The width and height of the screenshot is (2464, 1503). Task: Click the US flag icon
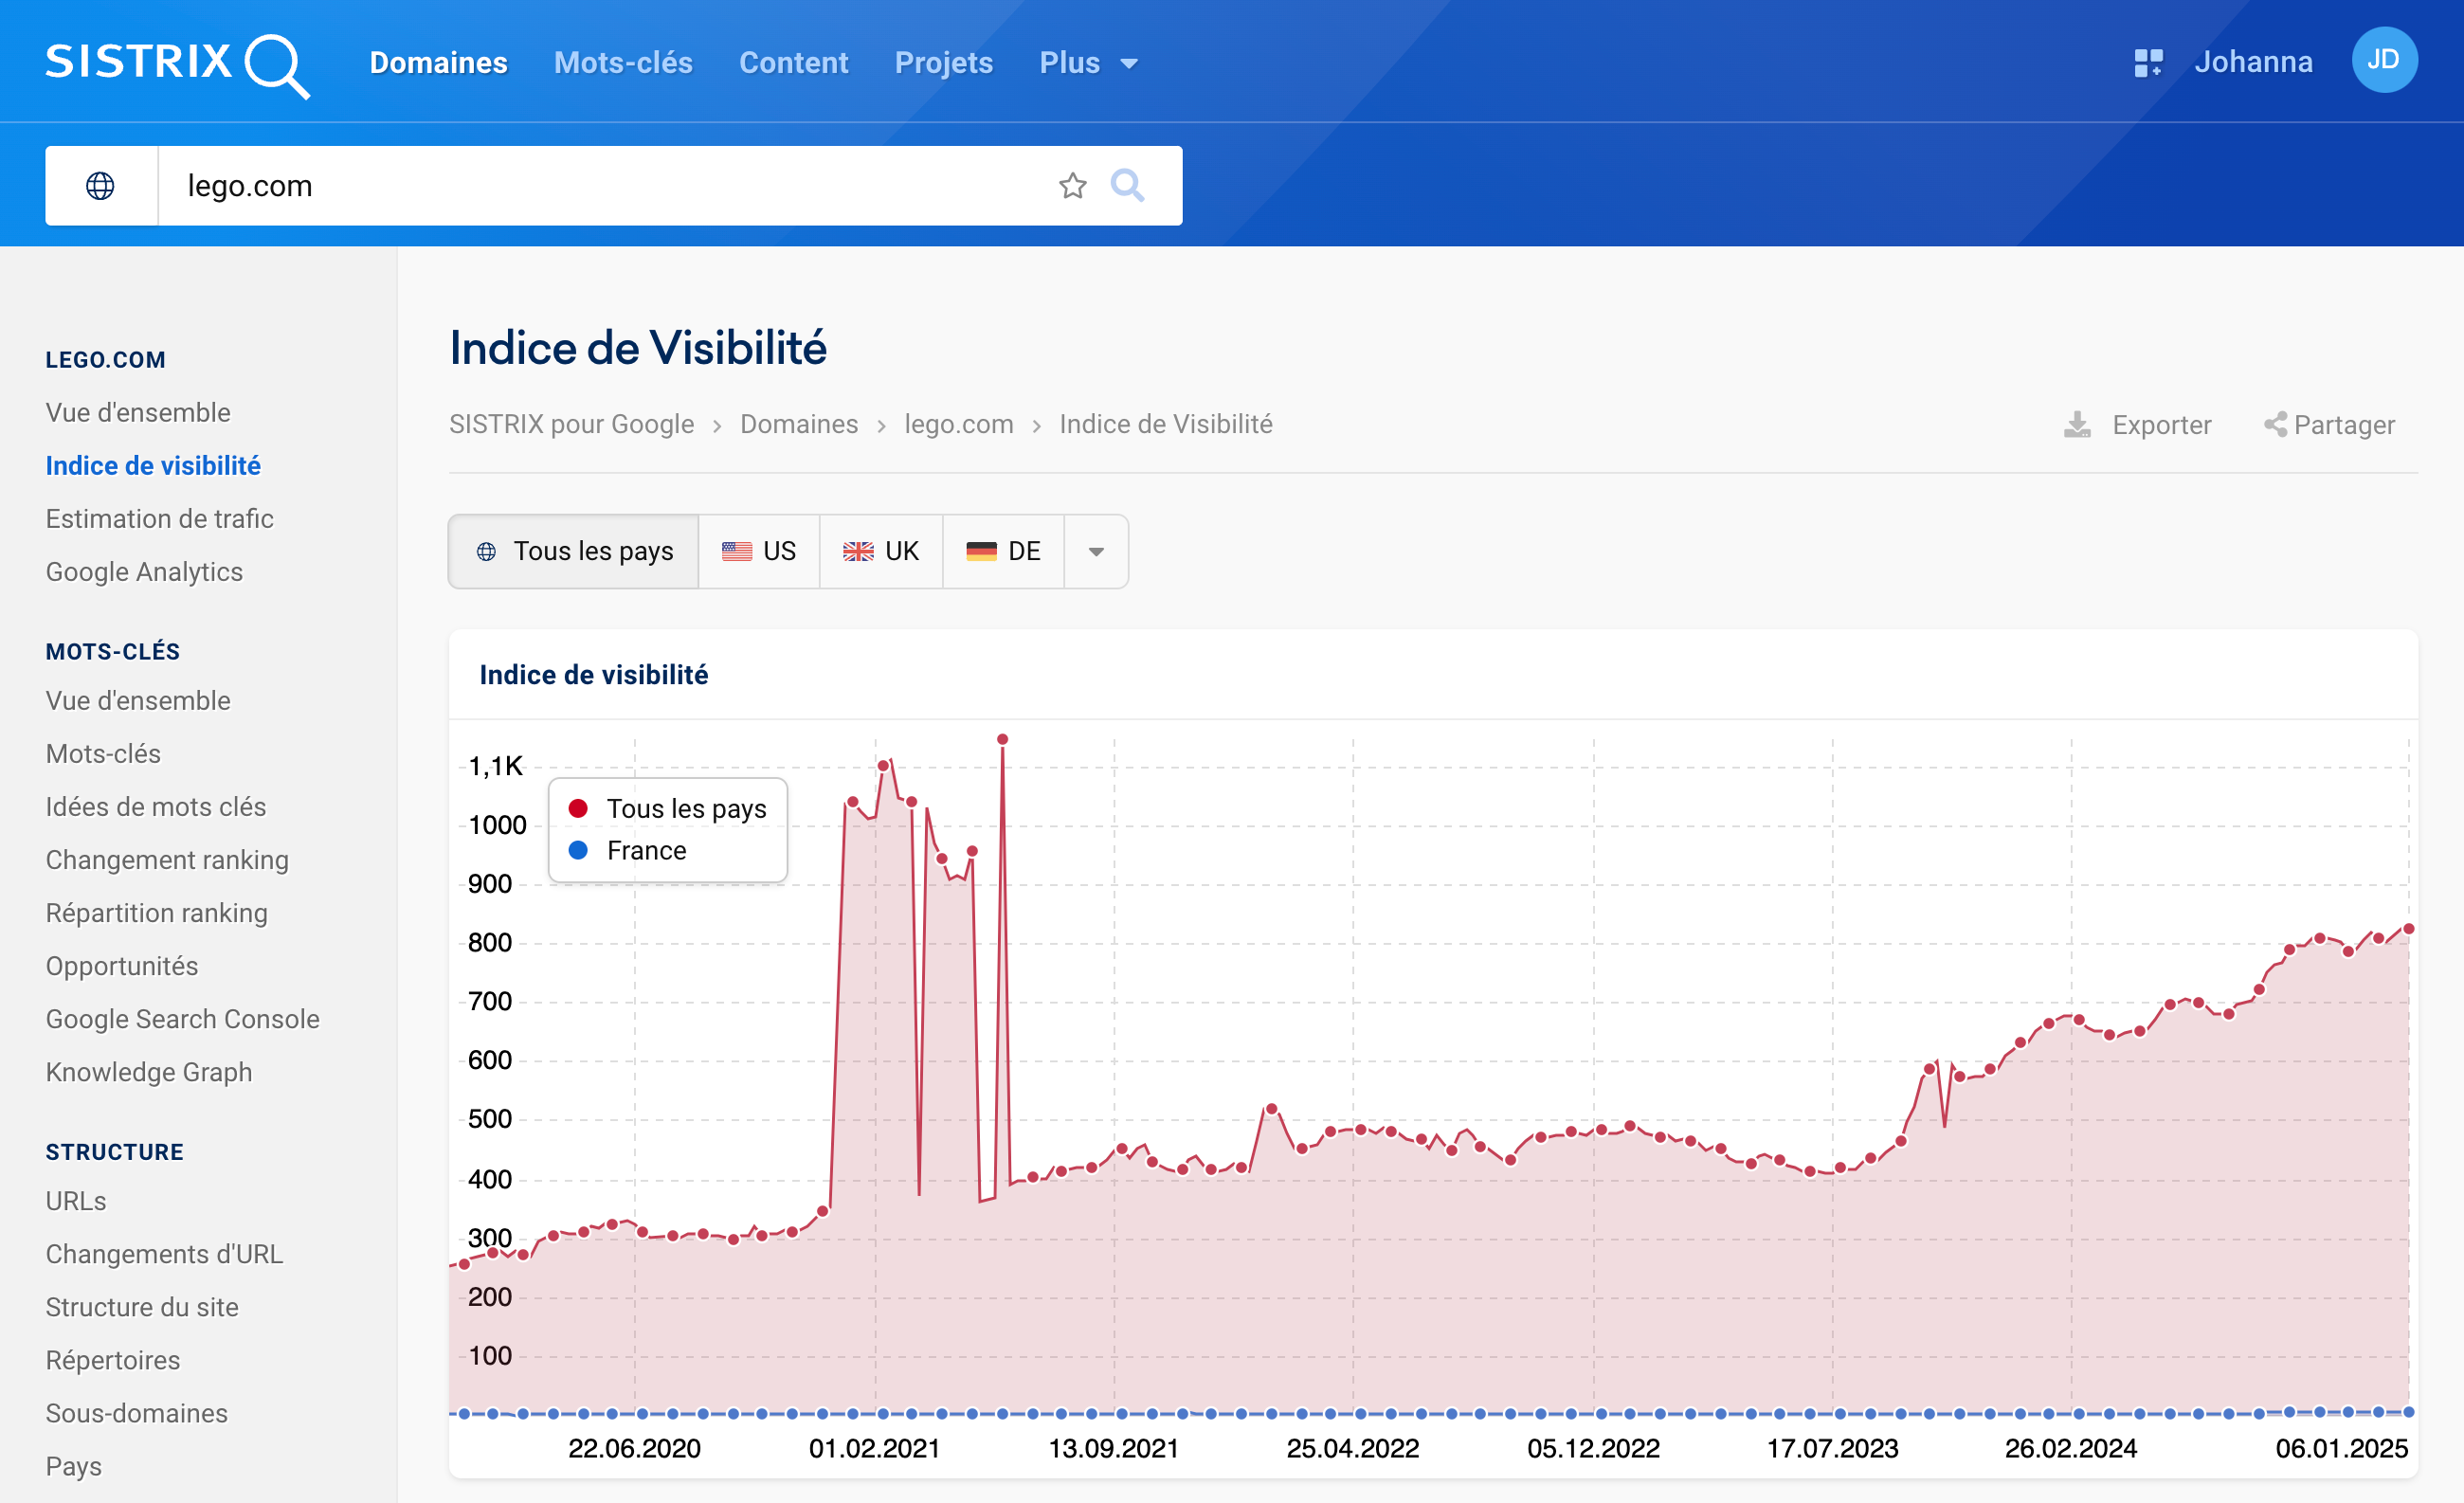[737, 551]
